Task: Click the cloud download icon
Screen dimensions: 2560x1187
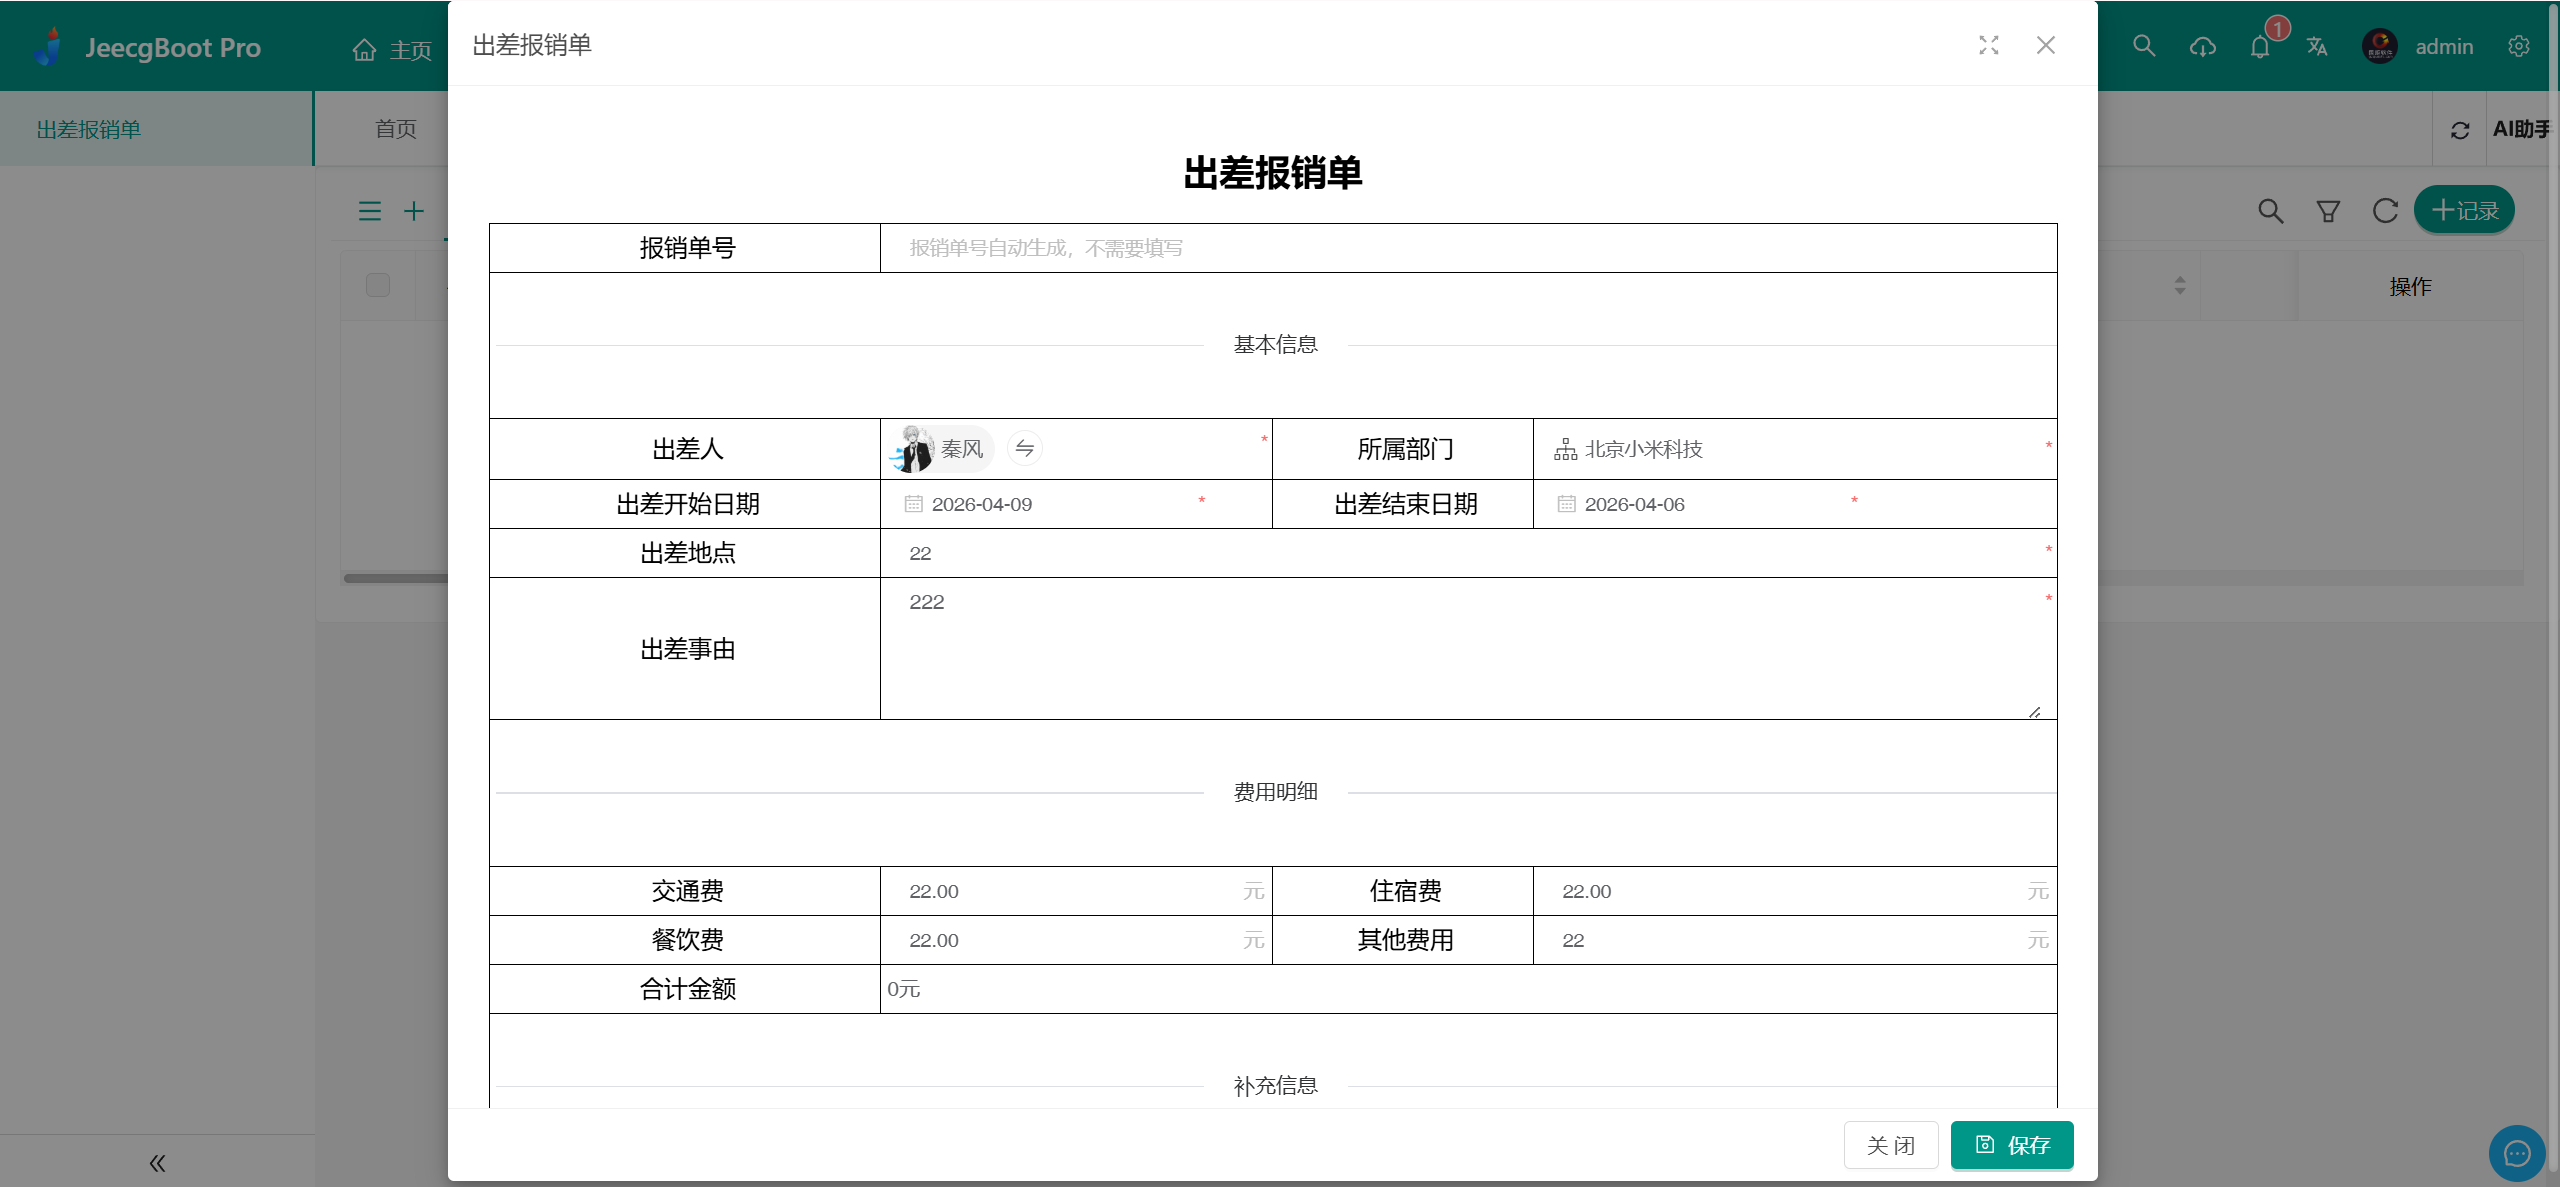Action: [x=2202, y=47]
